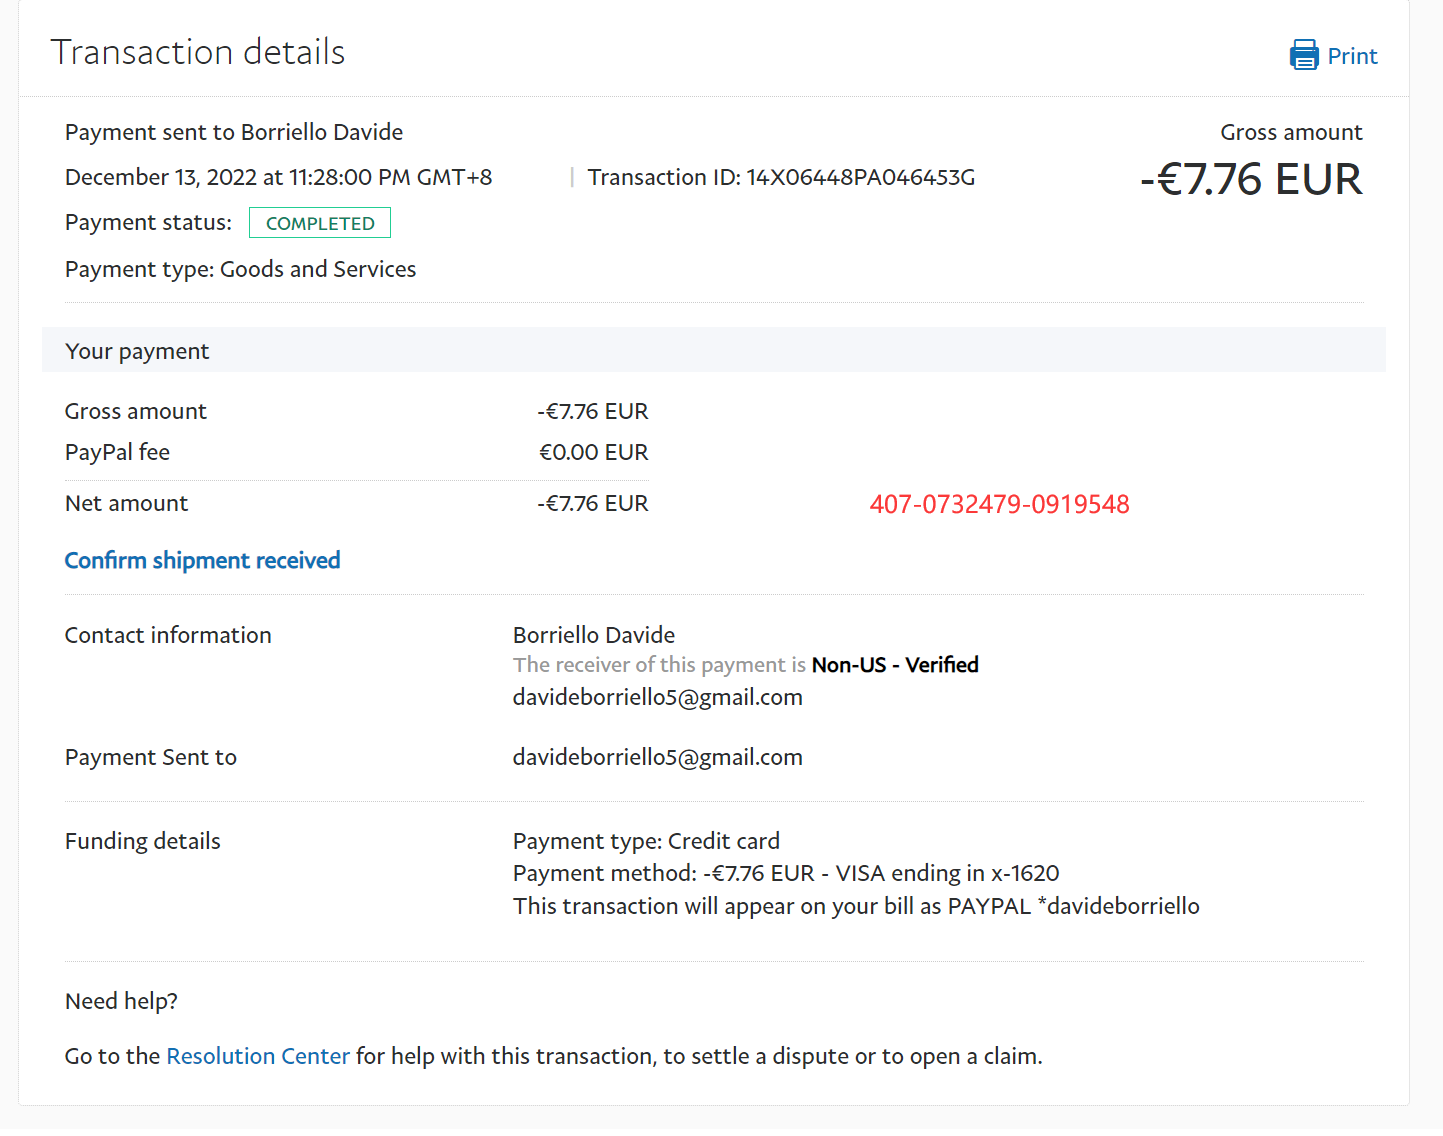Click the Print text link
This screenshot has height=1136, width=1443.
tap(1352, 56)
